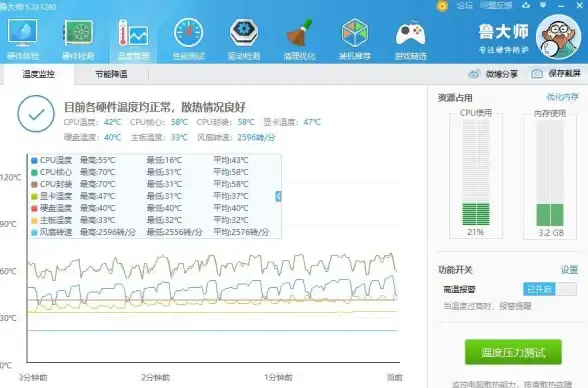Open 游戏精选 gamepad icon
588x388 pixels.
click(410, 39)
